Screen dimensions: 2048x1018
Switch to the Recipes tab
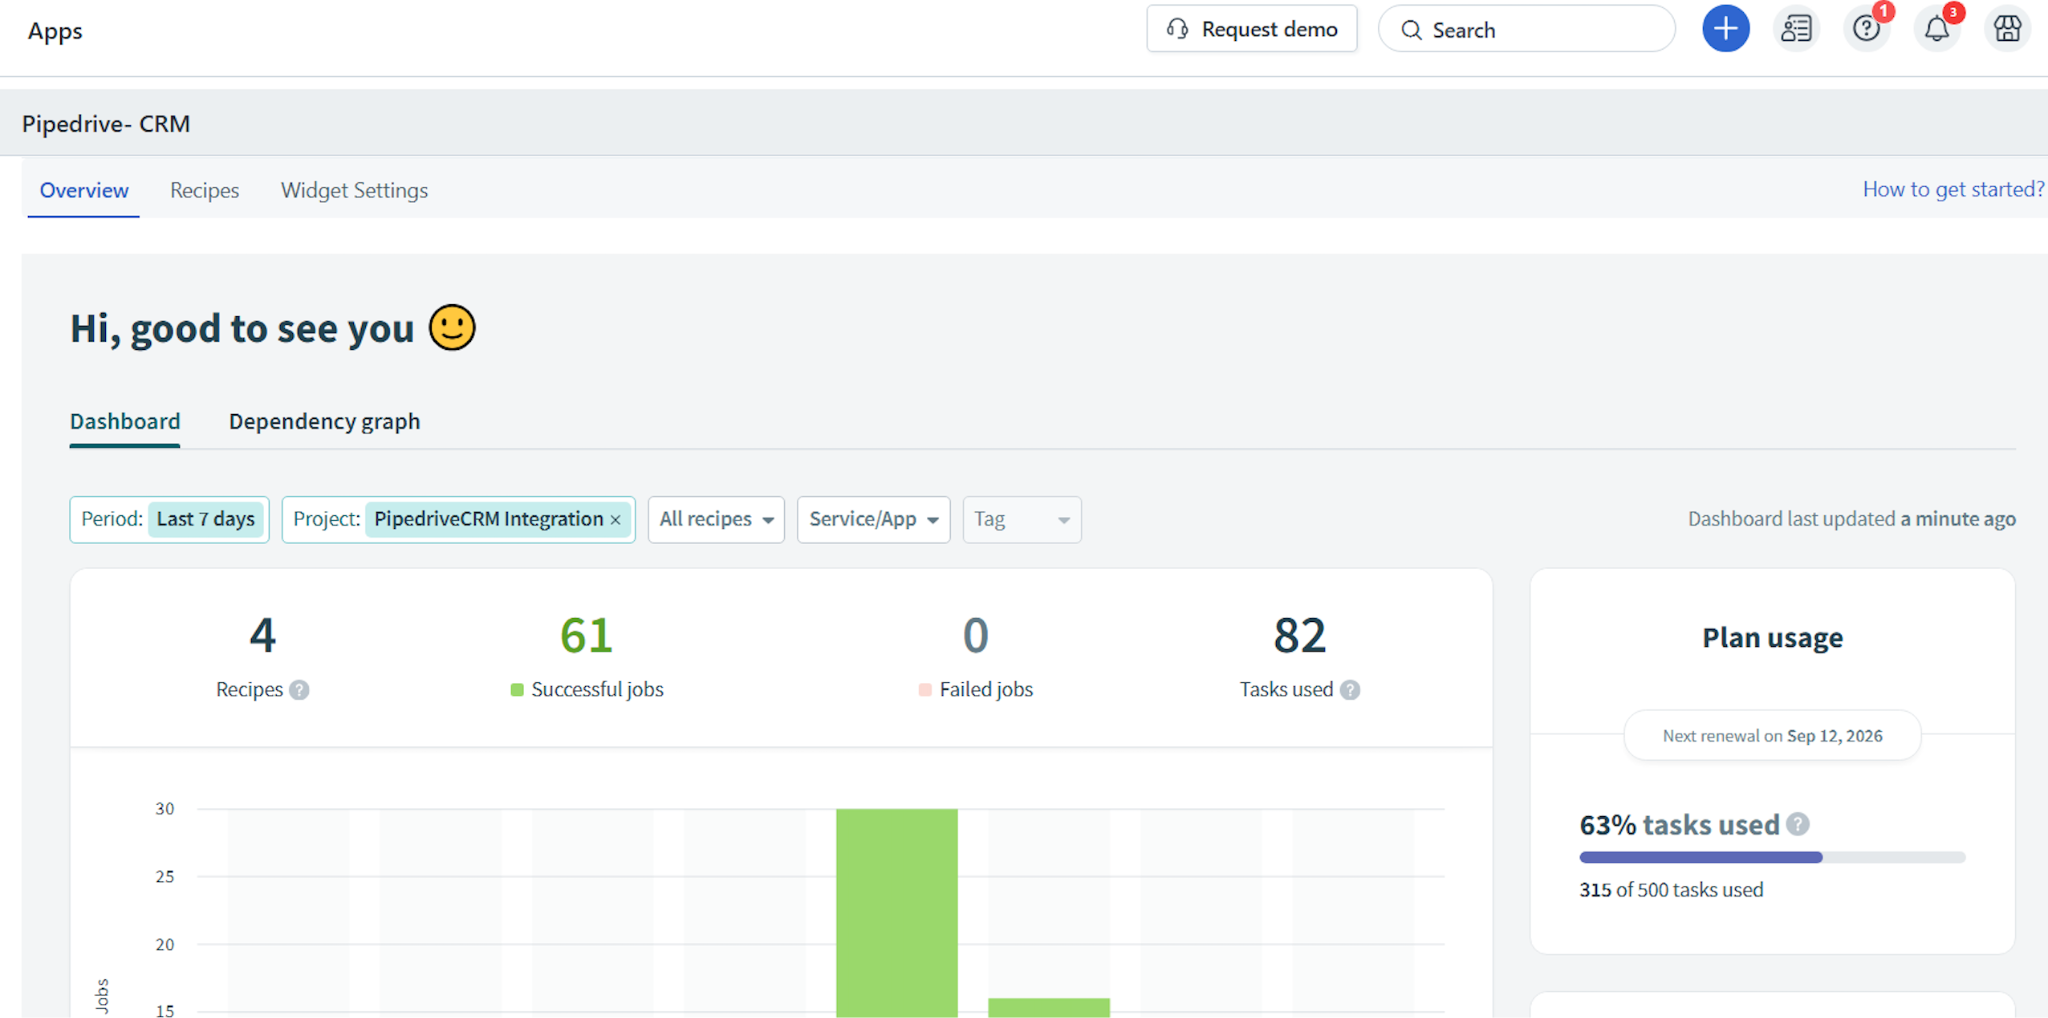point(204,190)
